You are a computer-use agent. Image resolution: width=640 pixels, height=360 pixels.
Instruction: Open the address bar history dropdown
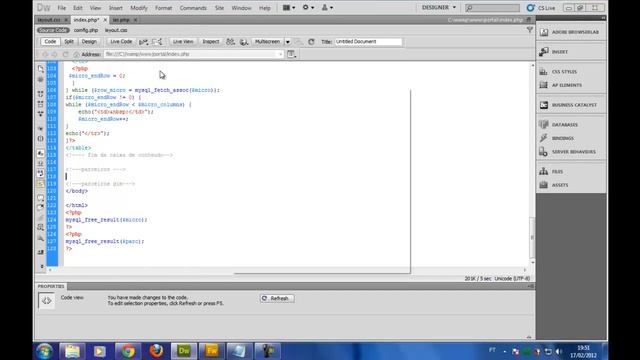[x=280, y=54]
